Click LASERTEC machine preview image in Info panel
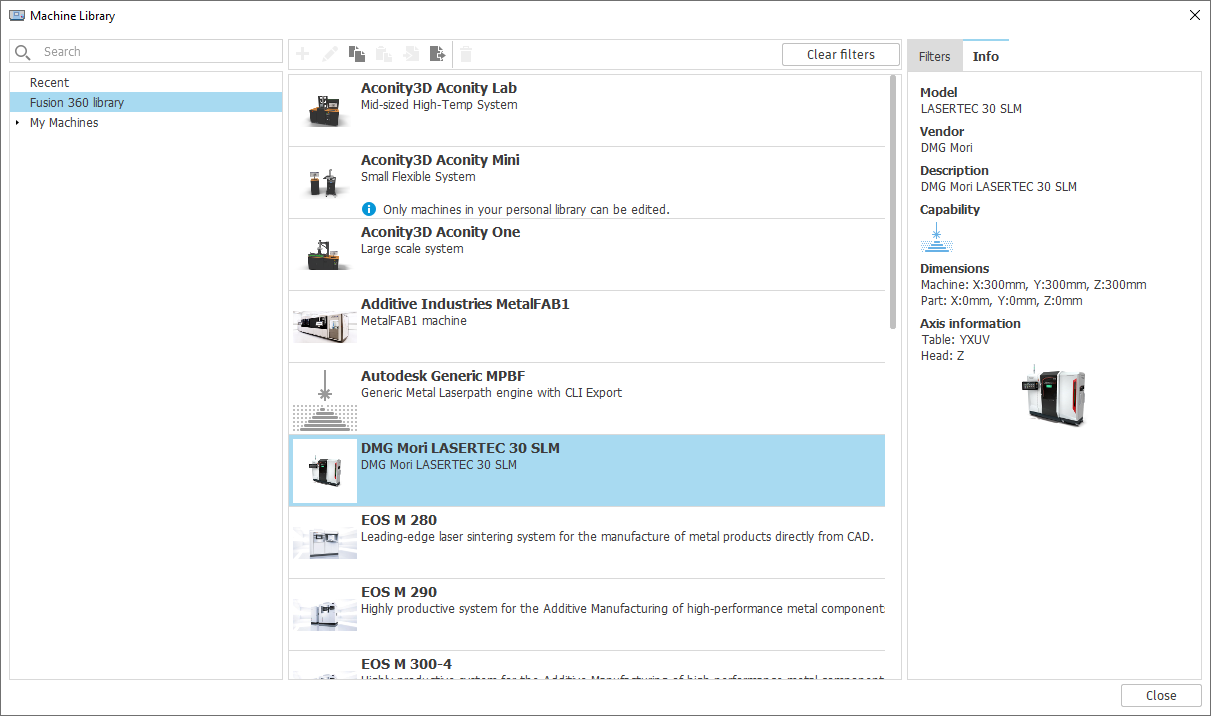The height and width of the screenshot is (716, 1211). tap(1053, 397)
